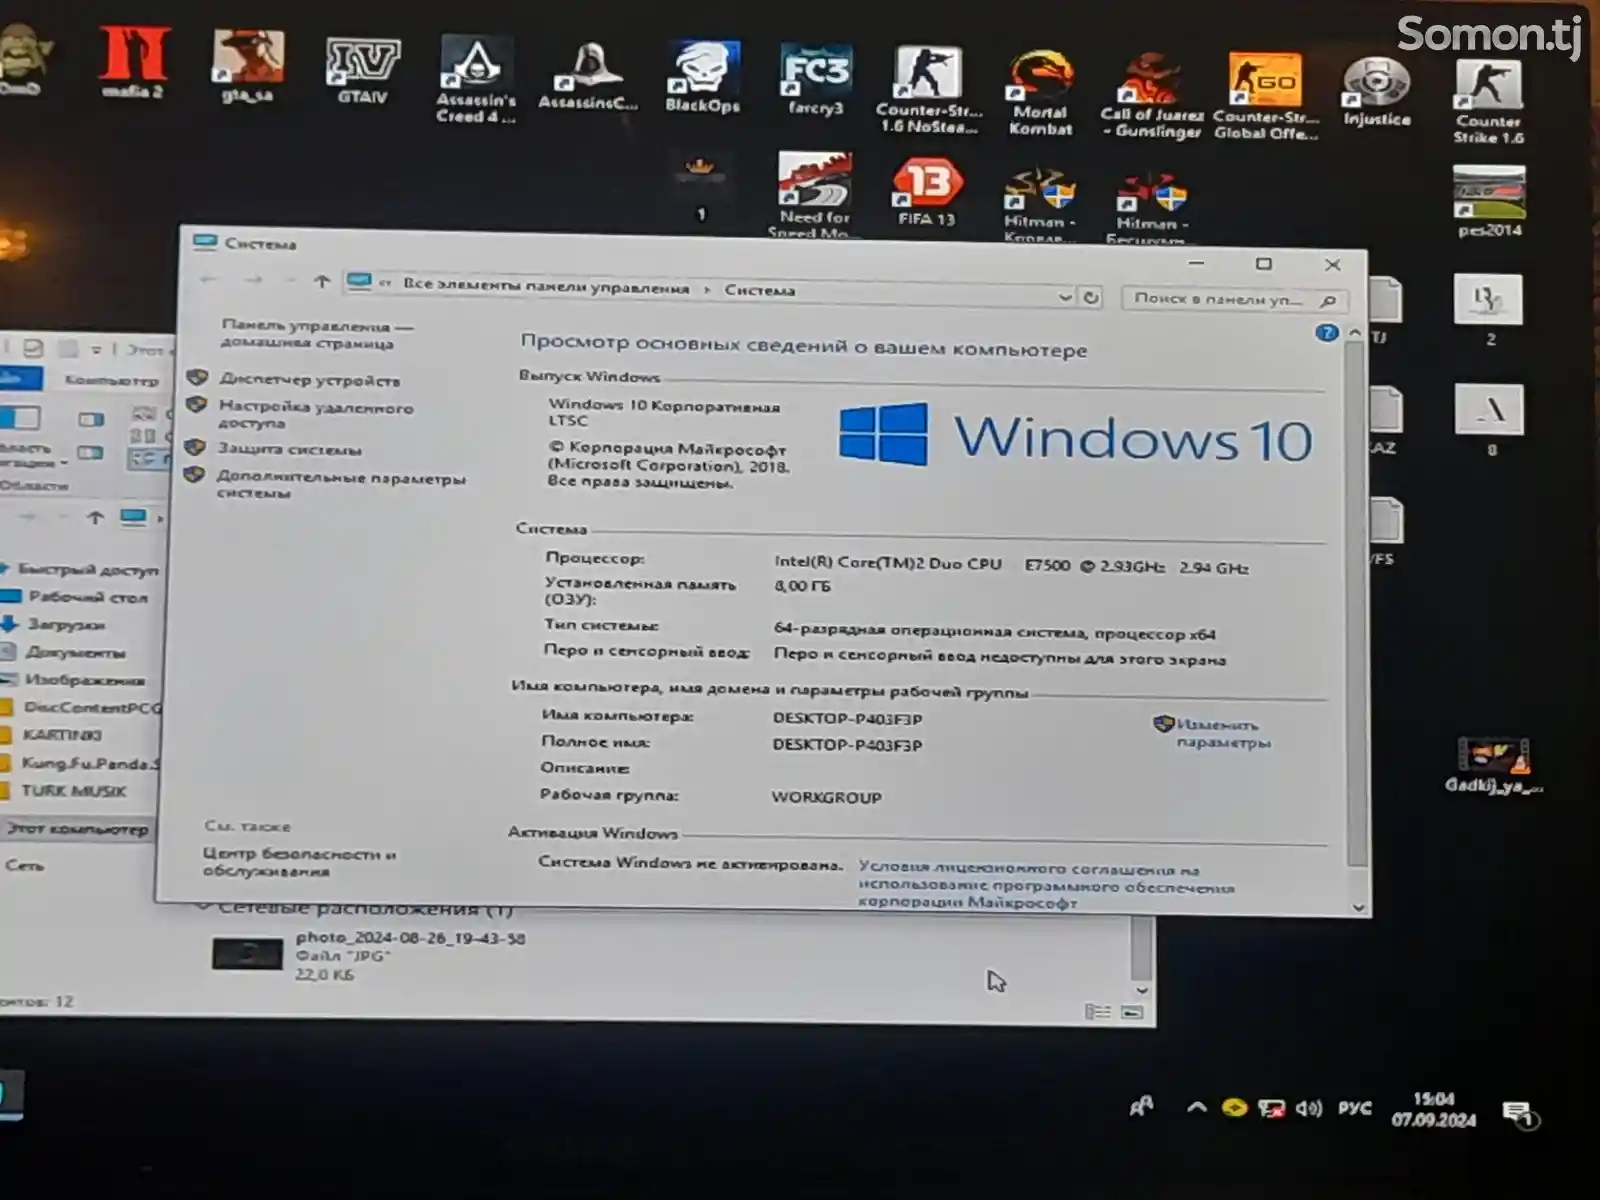The image size is (1600, 1200).
Task: Click the Система breadcrumb segment
Action: (759, 290)
